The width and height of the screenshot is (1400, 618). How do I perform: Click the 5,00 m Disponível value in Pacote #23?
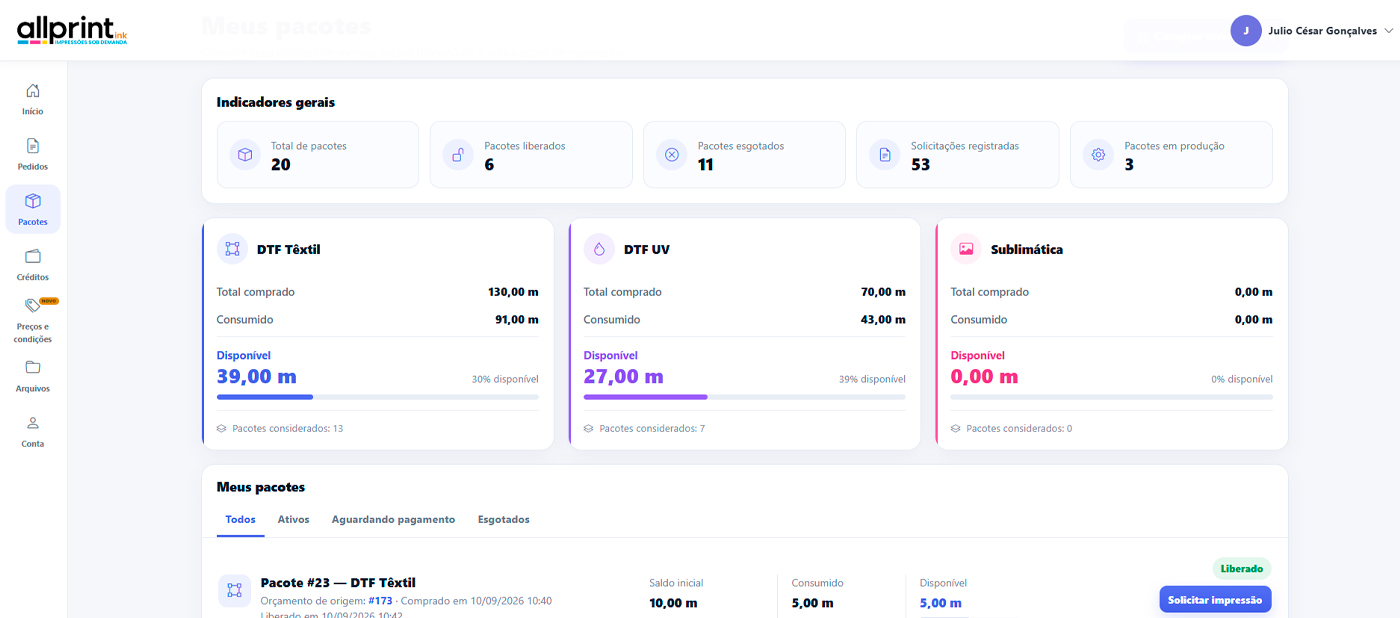pos(941,603)
